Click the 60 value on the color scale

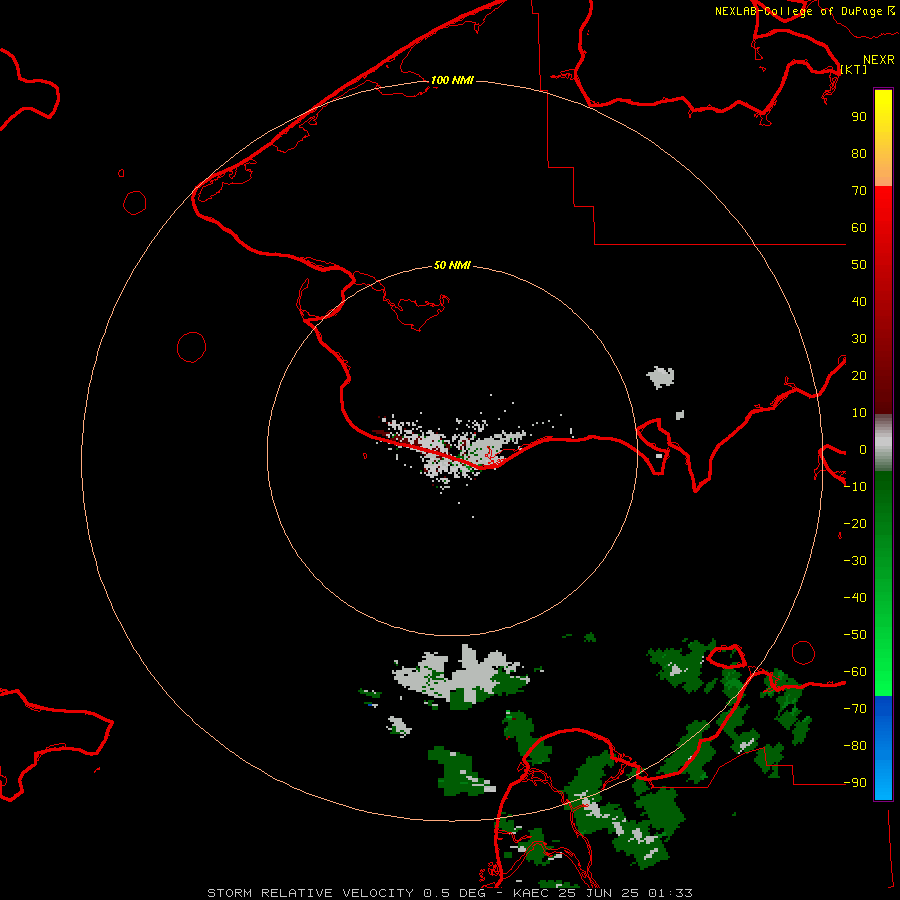point(859,227)
